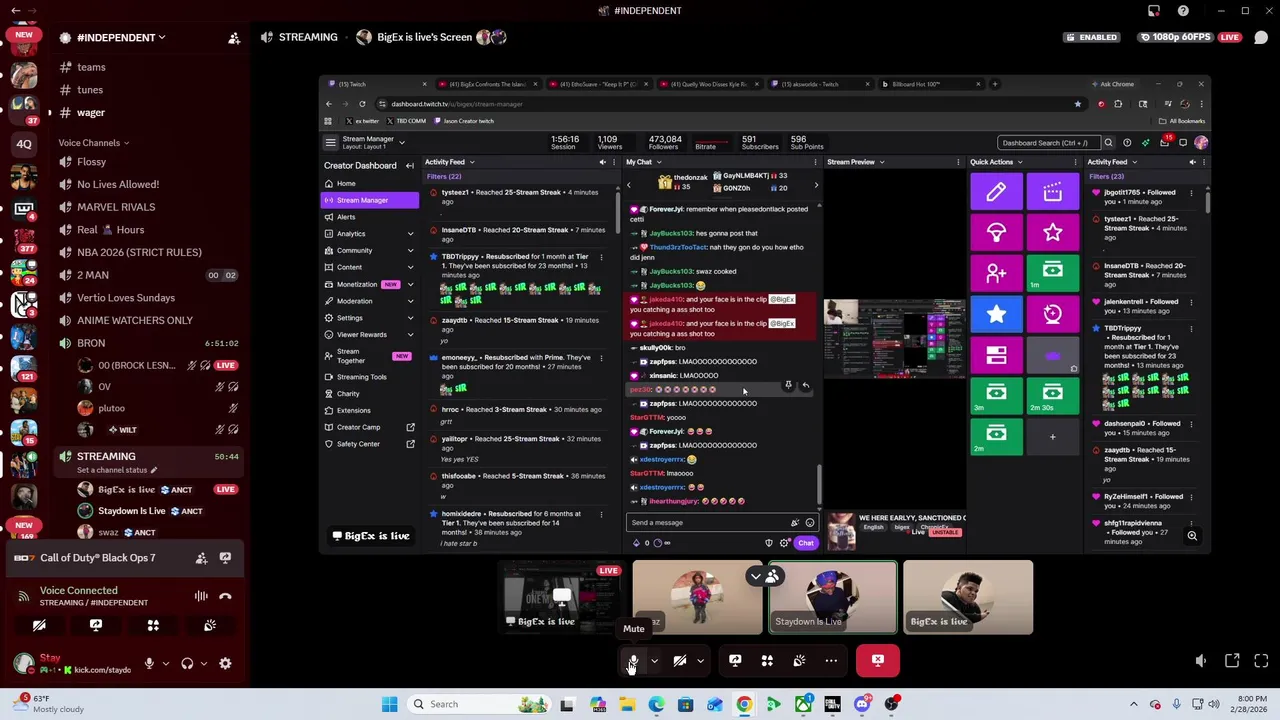Invite friends to Call of Duty activity
Image resolution: width=1280 pixels, height=720 pixels.
(201, 558)
